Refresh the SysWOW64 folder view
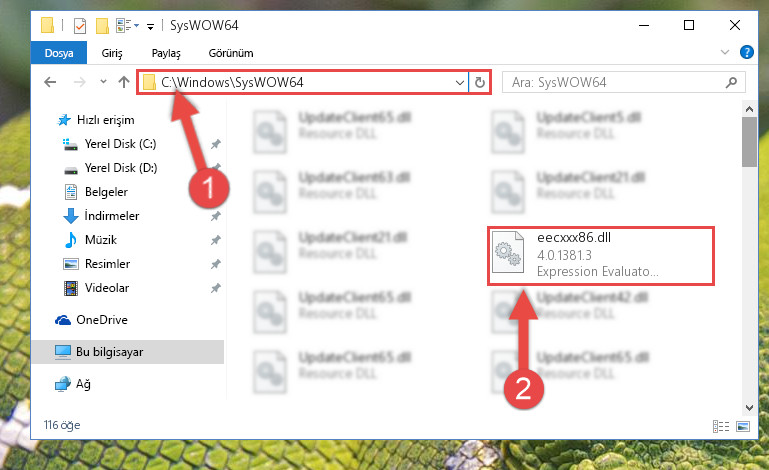 480,82
